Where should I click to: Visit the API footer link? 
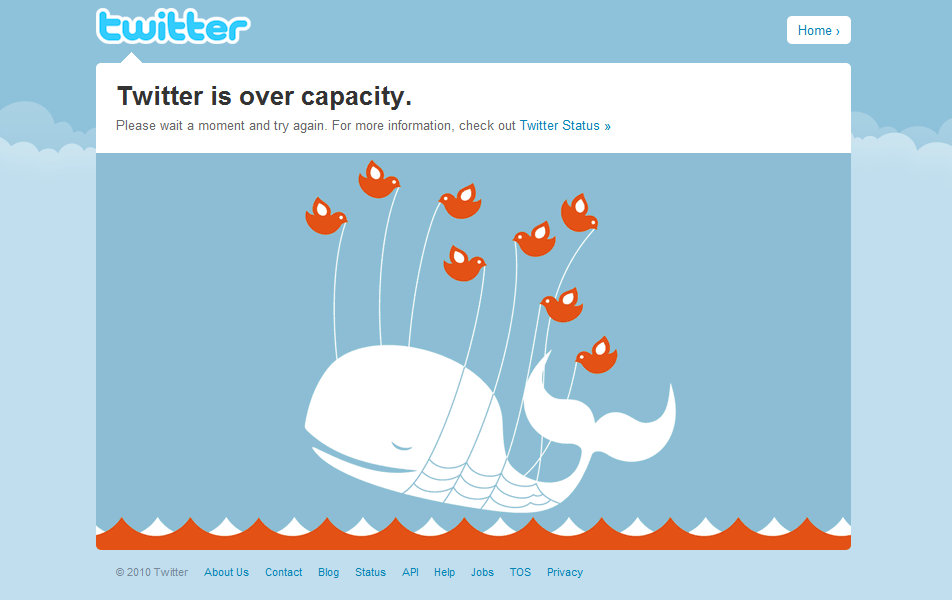[410, 572]
